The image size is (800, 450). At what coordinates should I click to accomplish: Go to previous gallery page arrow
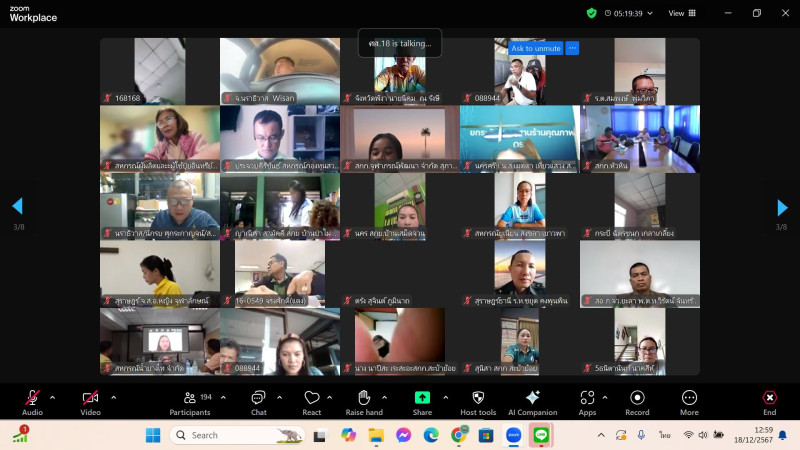pyautogui.click(x=17, y=206)
